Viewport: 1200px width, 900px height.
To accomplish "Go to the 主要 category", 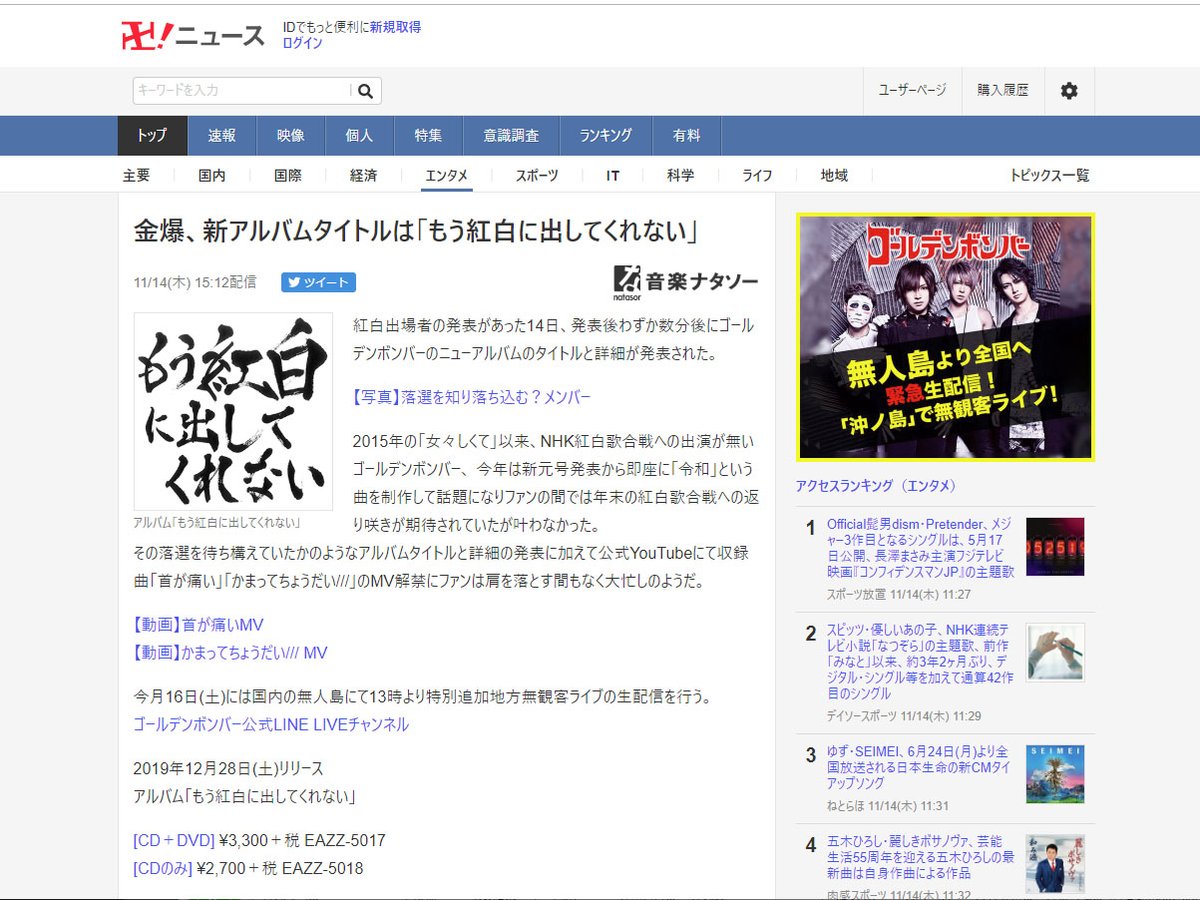I will click(136, 175).
